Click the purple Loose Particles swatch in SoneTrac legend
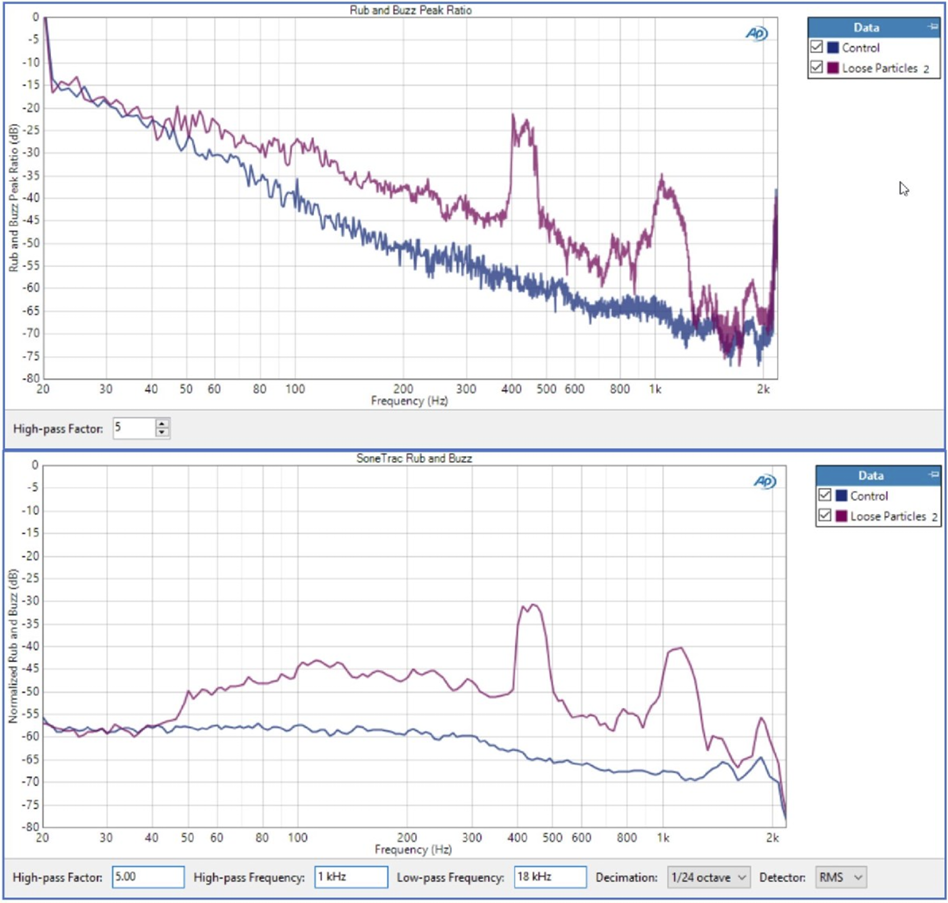The height and width of the screenshot is (903, 948). (841, 516)
